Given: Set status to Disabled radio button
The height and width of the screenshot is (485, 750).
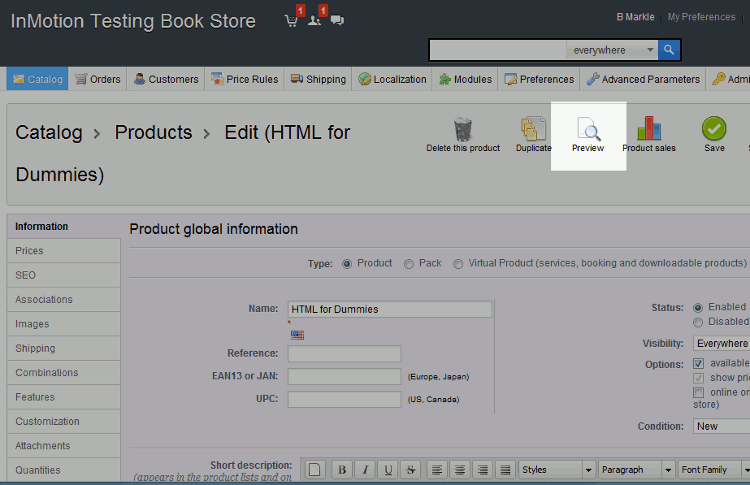Looking at the screenshot, I should (x=698, y=322).
